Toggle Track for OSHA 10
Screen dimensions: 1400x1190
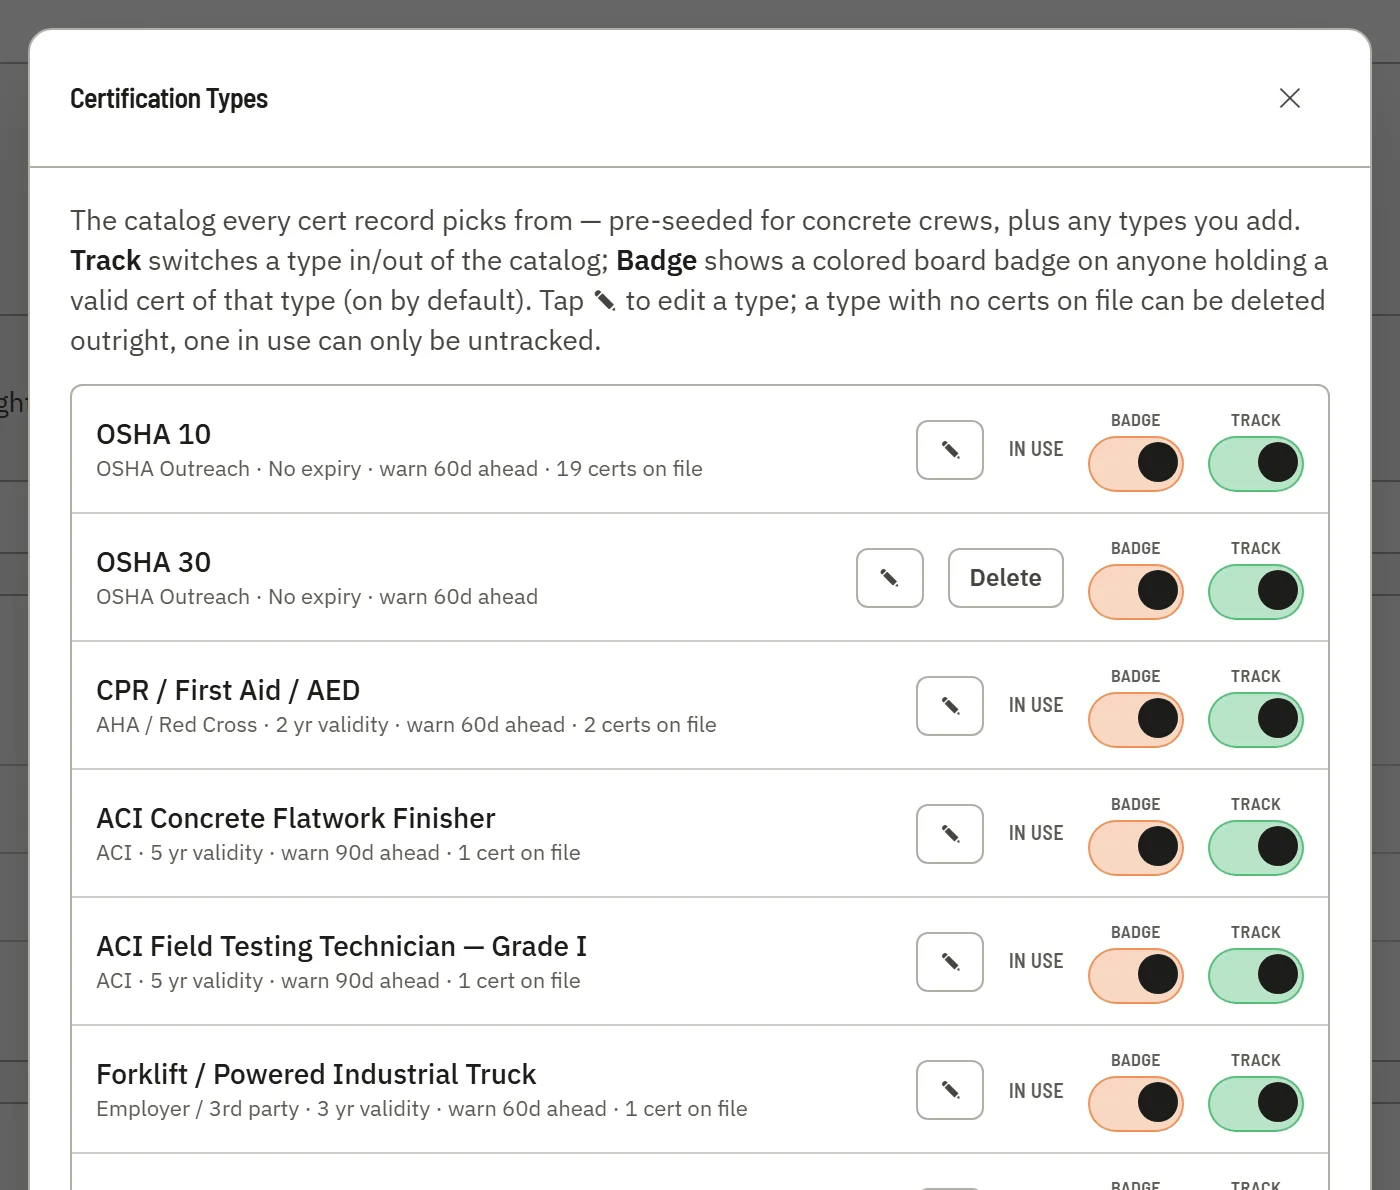[x=1256, y=464]
